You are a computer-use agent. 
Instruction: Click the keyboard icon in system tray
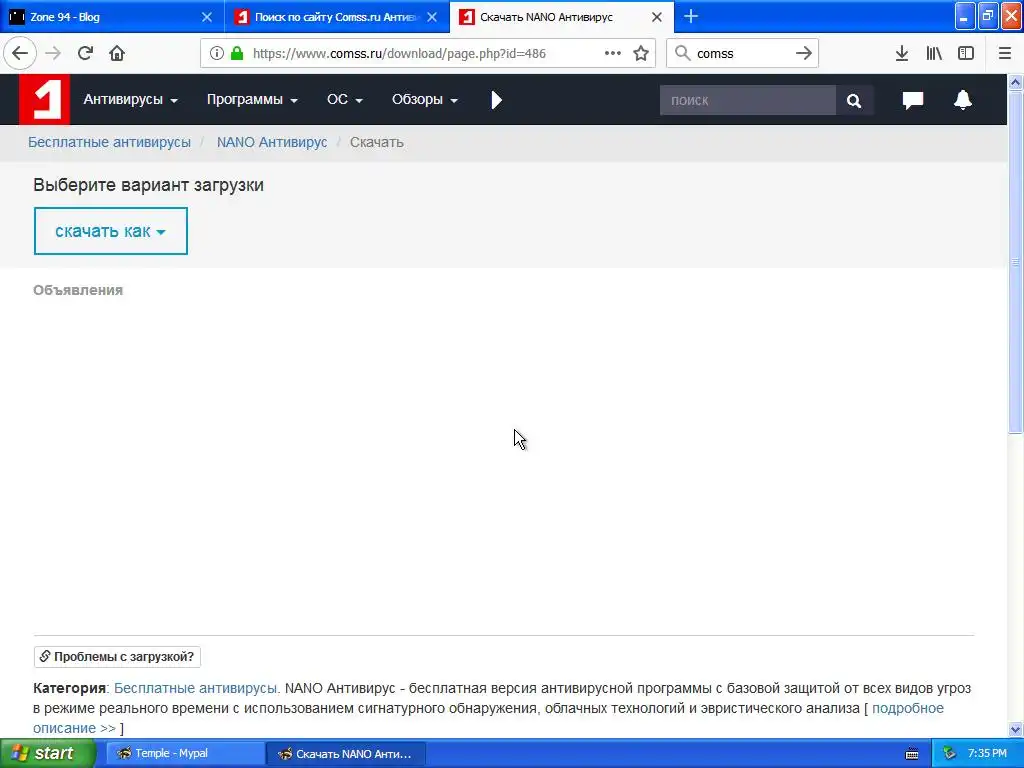point(912,754)
